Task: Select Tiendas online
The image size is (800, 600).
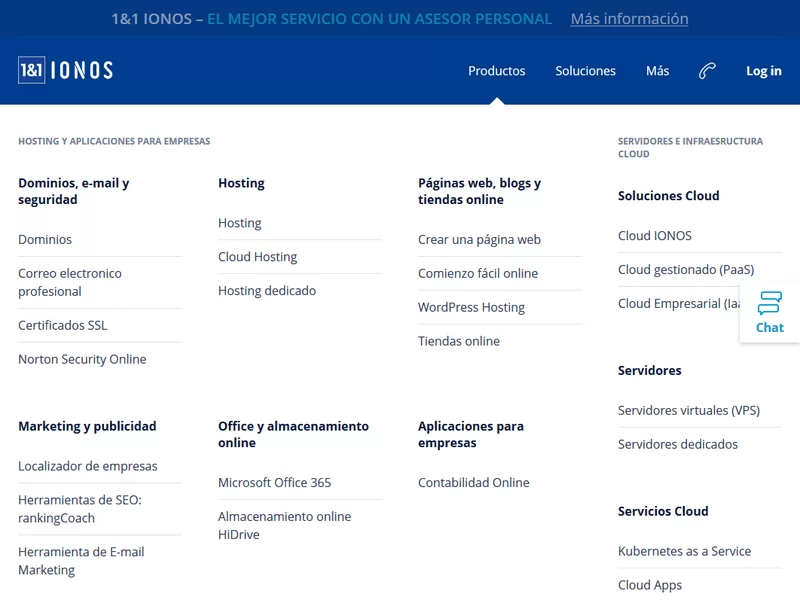Action: pos(459,341)
